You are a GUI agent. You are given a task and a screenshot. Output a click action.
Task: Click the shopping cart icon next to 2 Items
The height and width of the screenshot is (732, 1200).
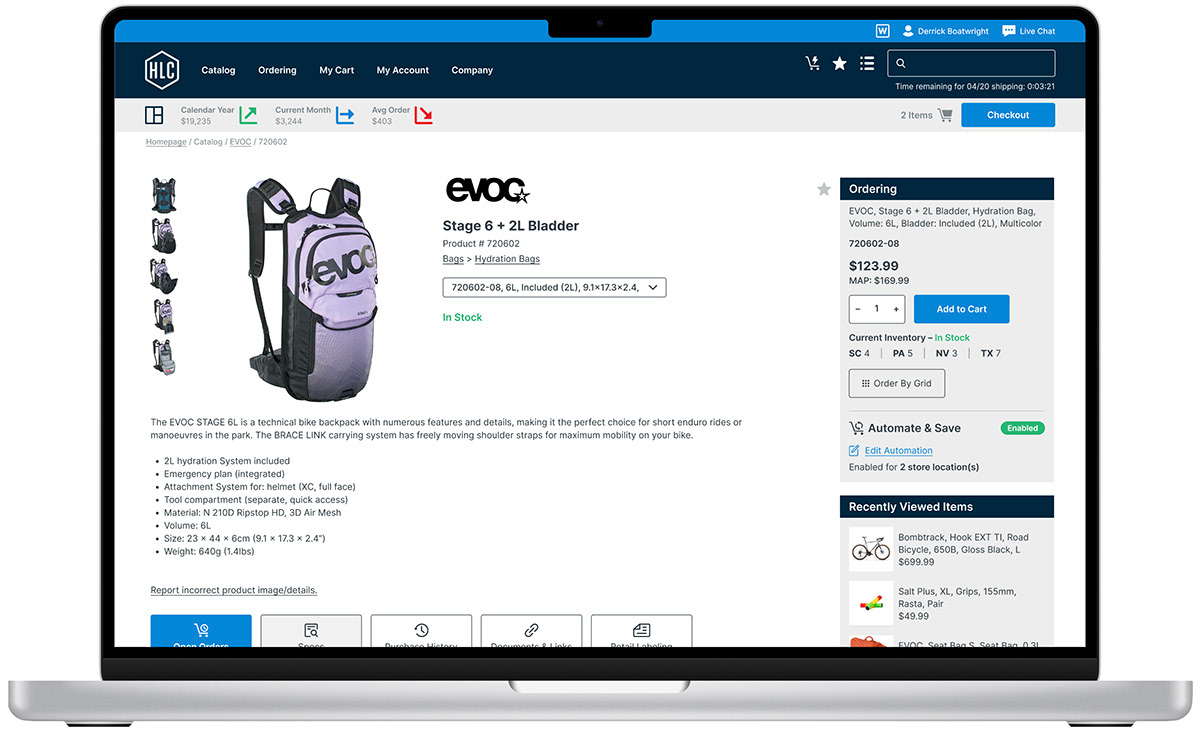[945, 115]
